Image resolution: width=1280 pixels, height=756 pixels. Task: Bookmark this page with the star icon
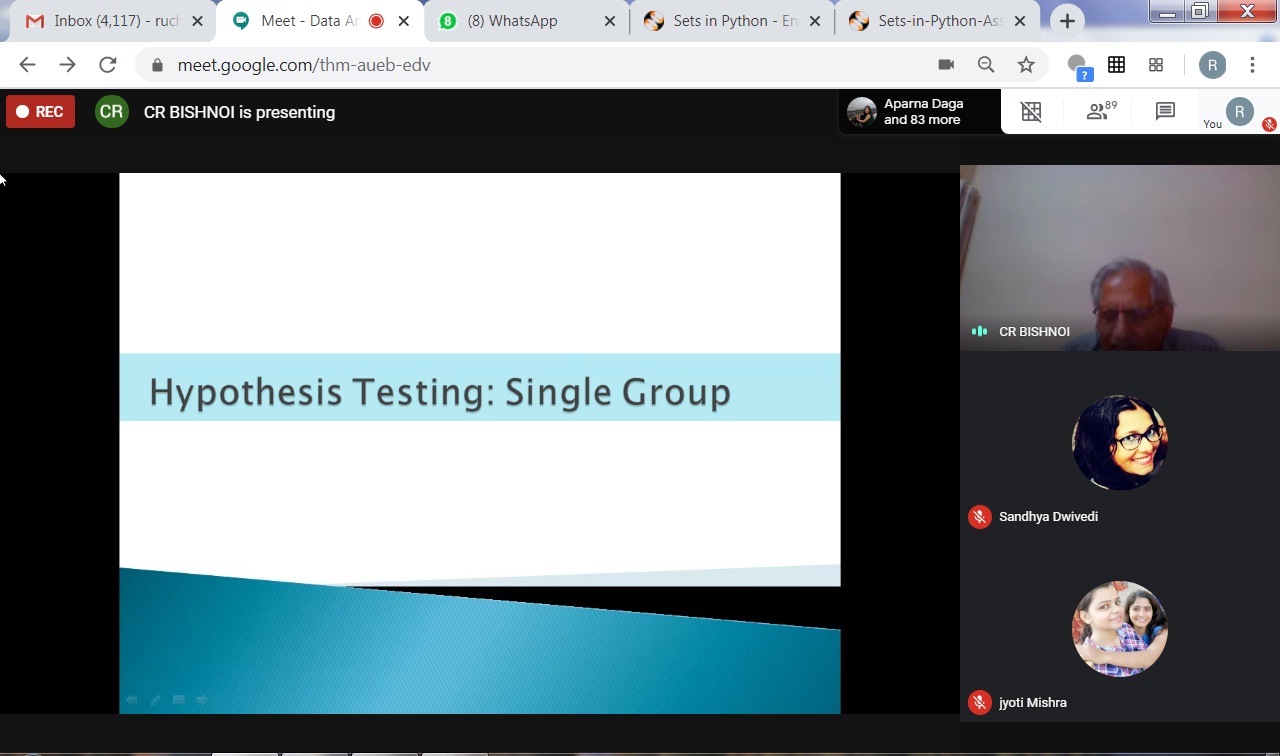1026,65
